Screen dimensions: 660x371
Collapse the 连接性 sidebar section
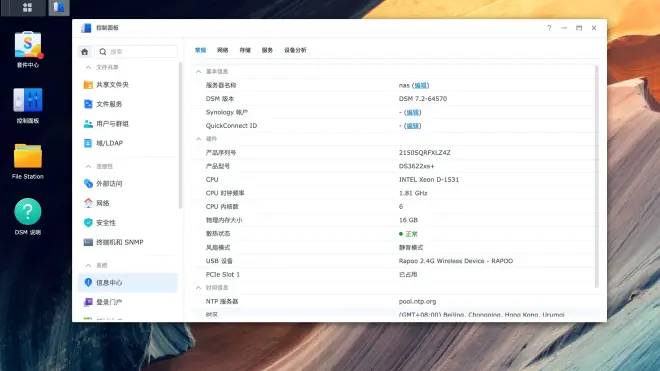pos(88,166)
